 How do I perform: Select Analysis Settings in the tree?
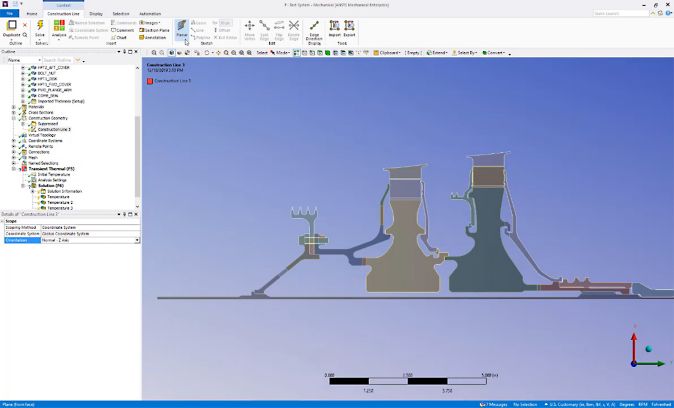click(52, 180)
